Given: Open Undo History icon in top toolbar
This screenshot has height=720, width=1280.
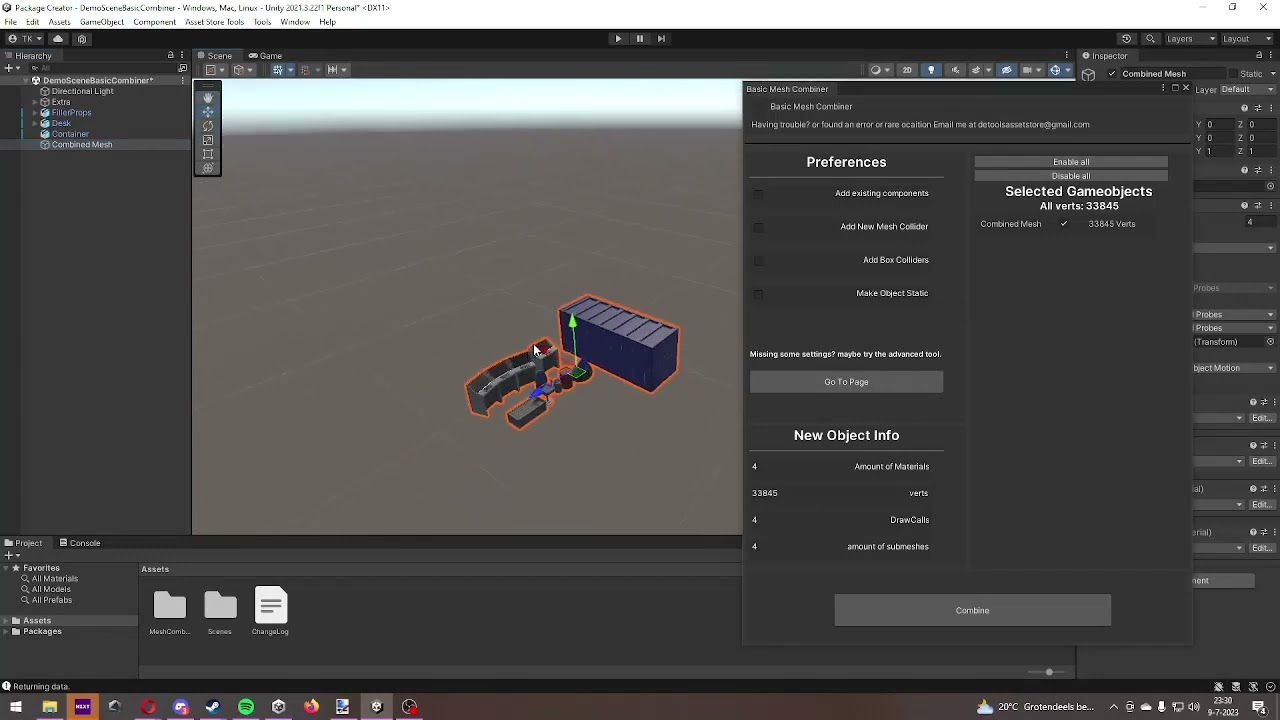Looking at the screenshot, I should pyautogui.click(x=1127, y=39).
